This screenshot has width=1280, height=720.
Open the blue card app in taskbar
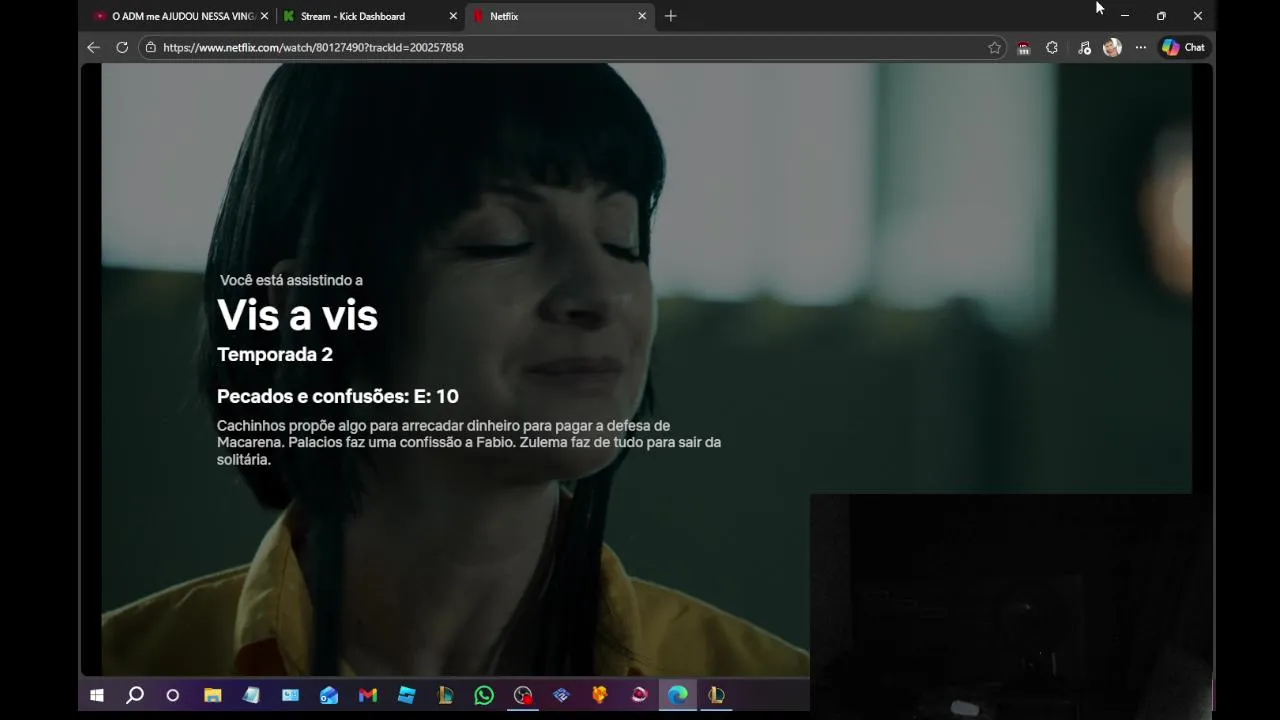[x=290, y=695]
